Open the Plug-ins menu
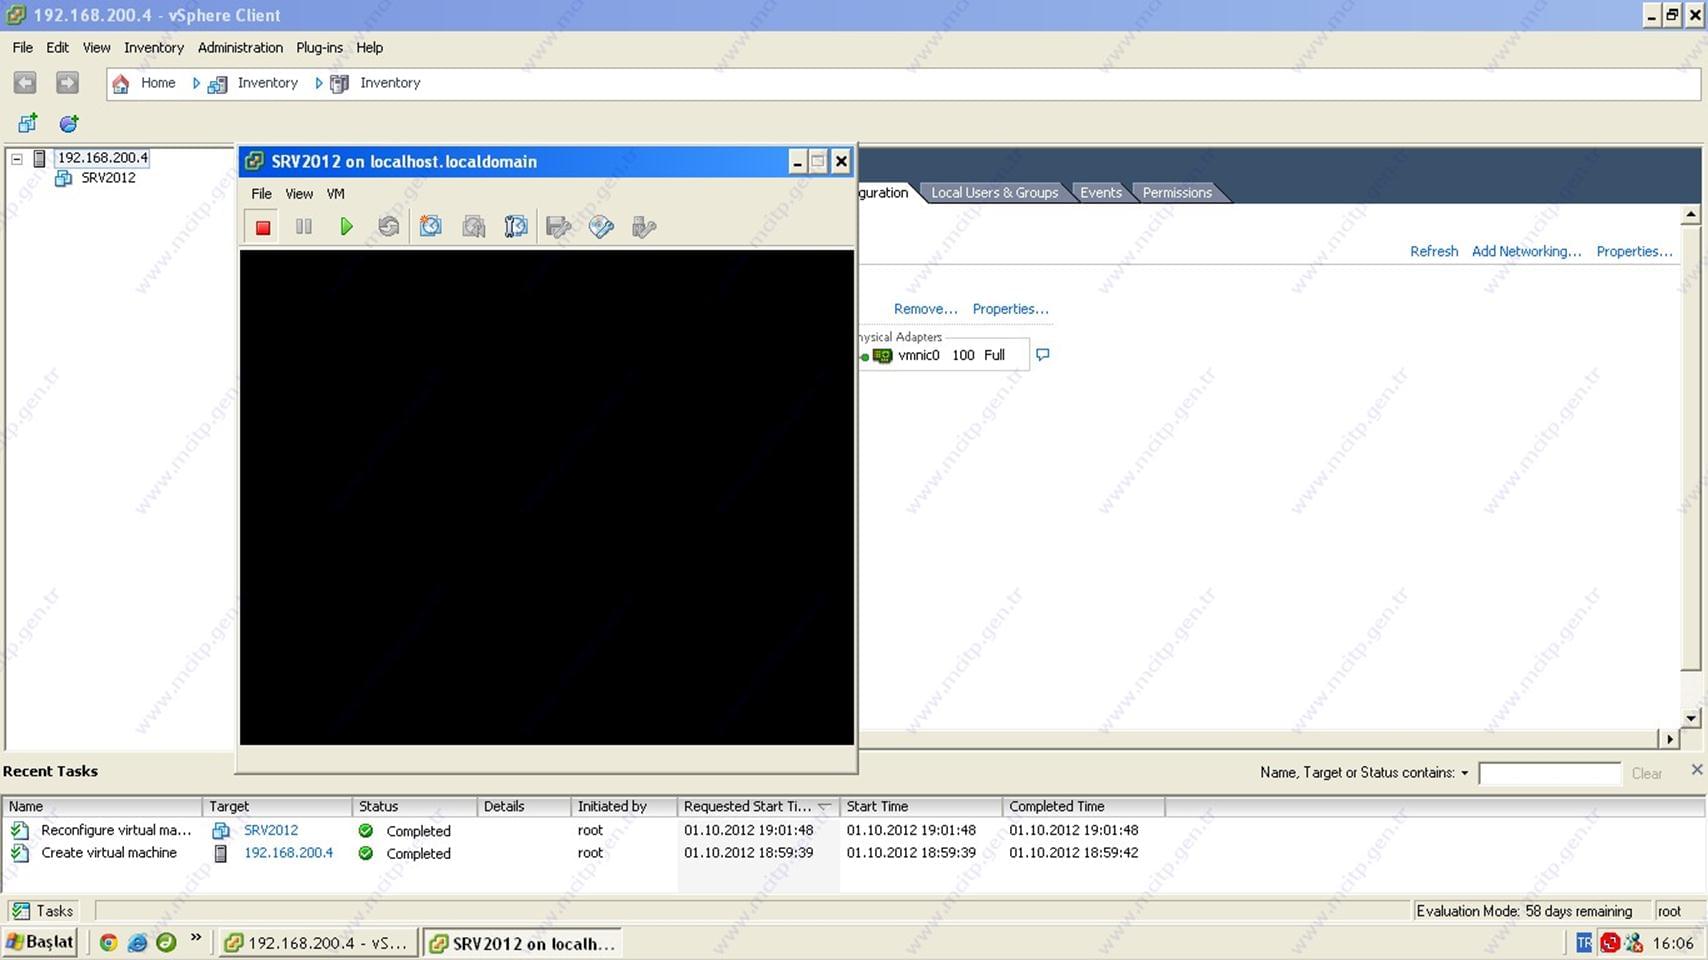 click(319, 47)
